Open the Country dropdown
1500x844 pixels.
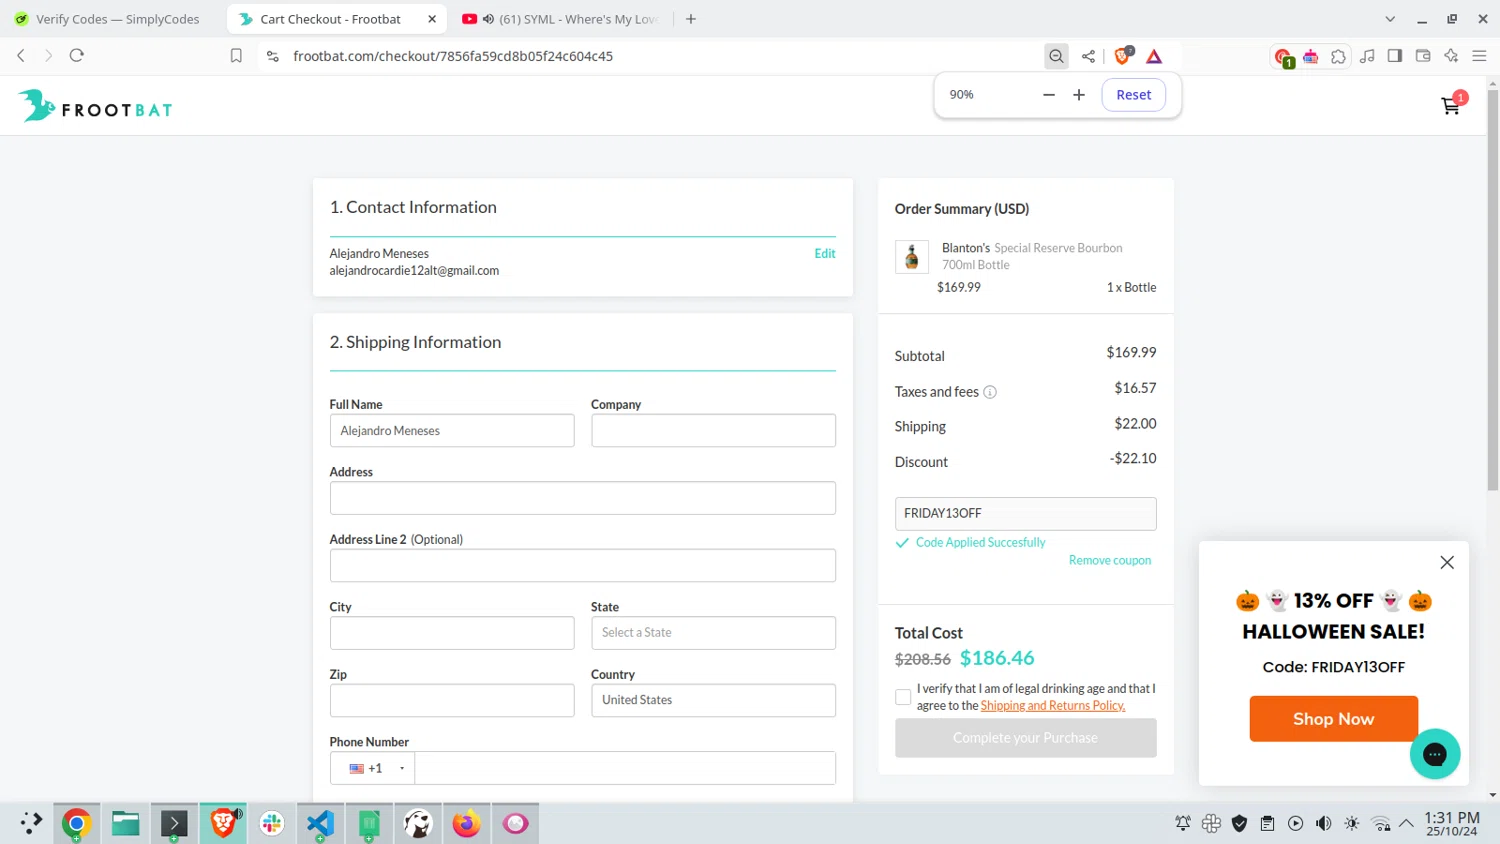[x=713, y=700]
